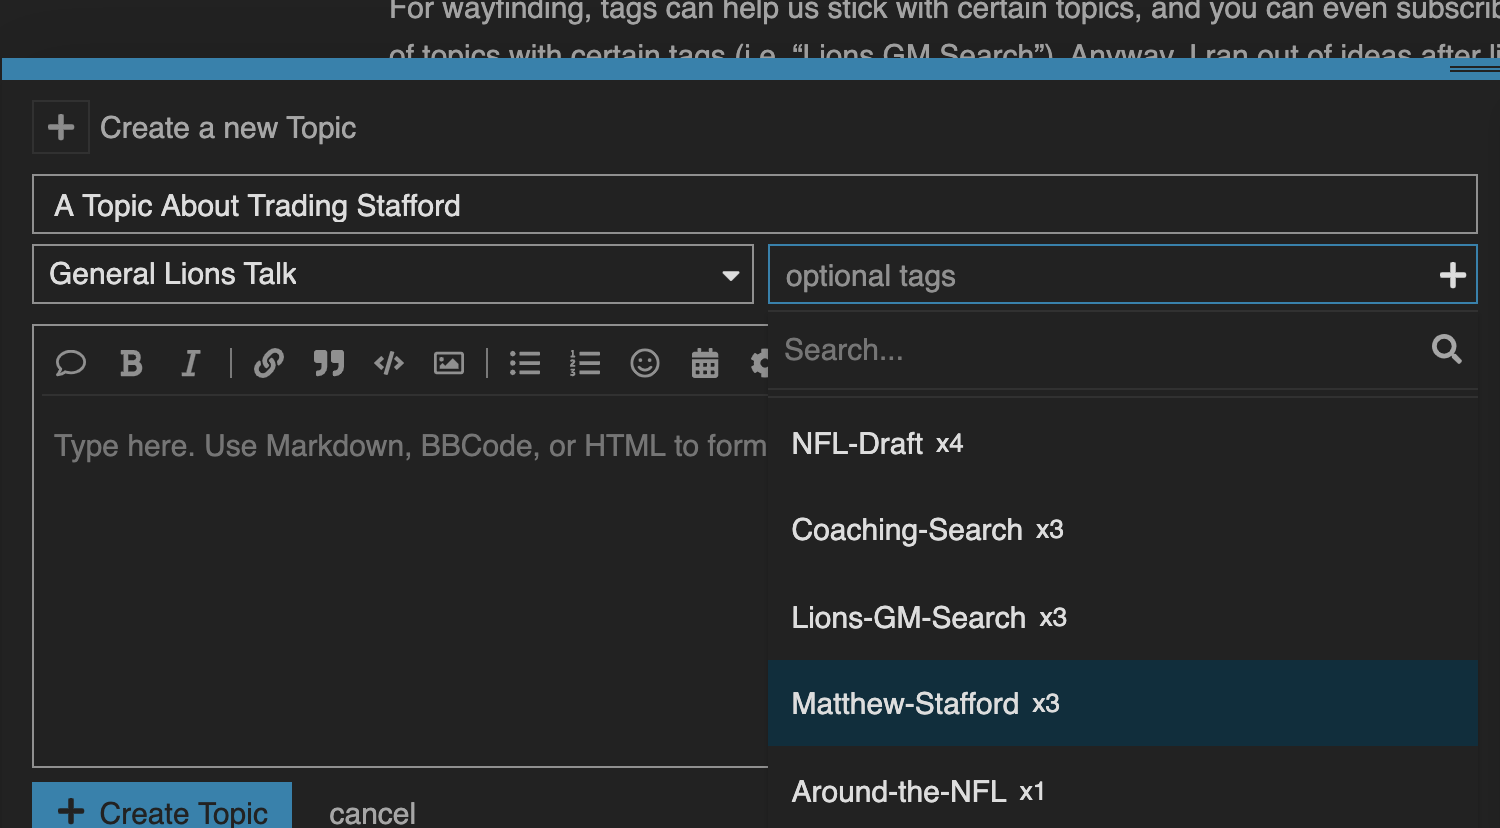Start a bulleted list
The image size is (1500, 828).
click(524, 363)
